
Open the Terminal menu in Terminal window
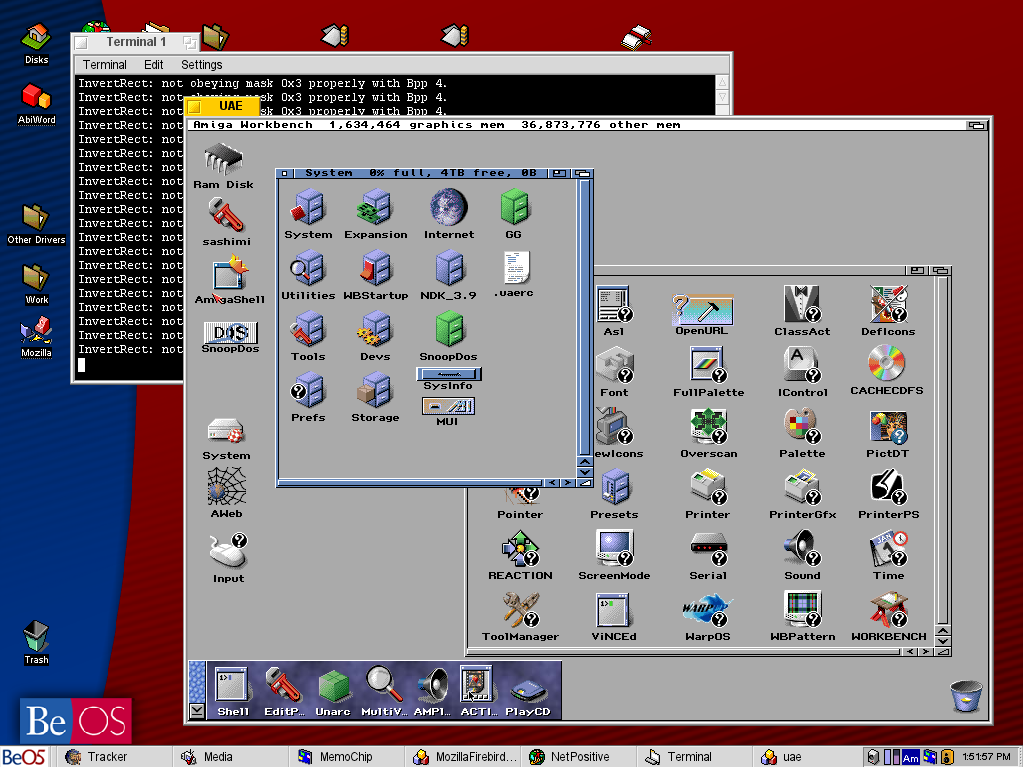click(104, 65)
